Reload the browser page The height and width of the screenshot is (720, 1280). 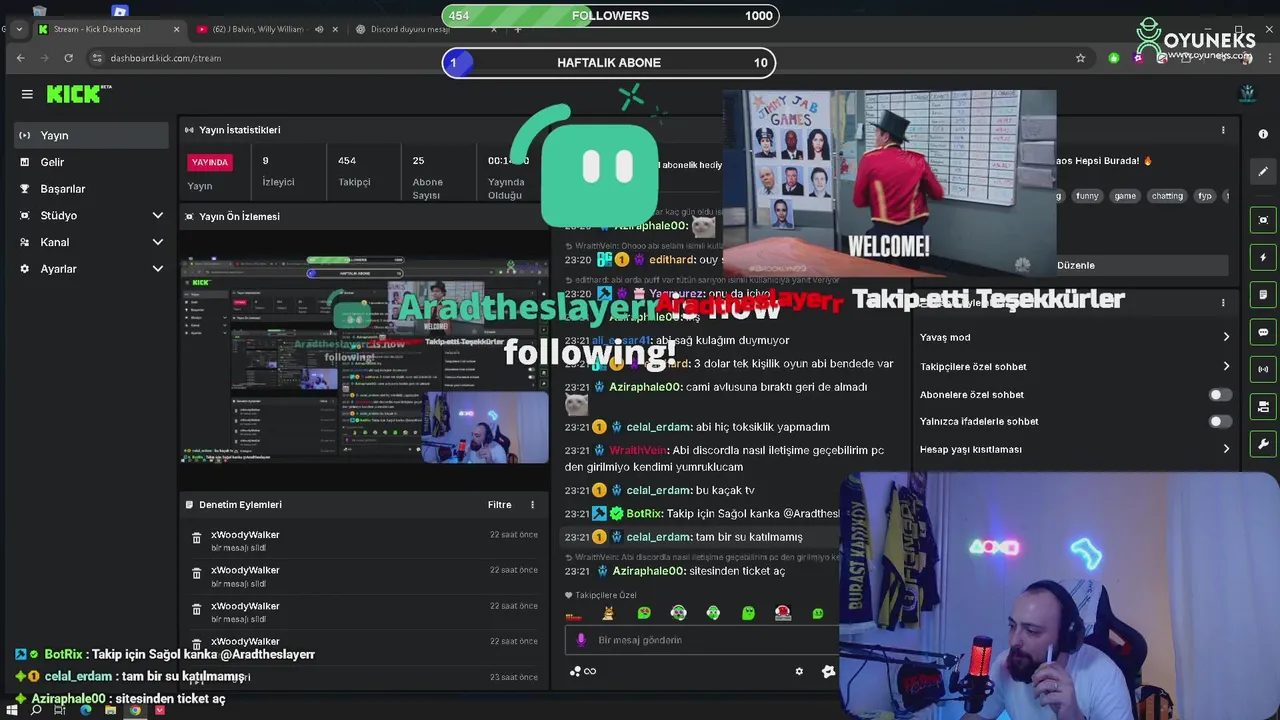coord(68,58)
